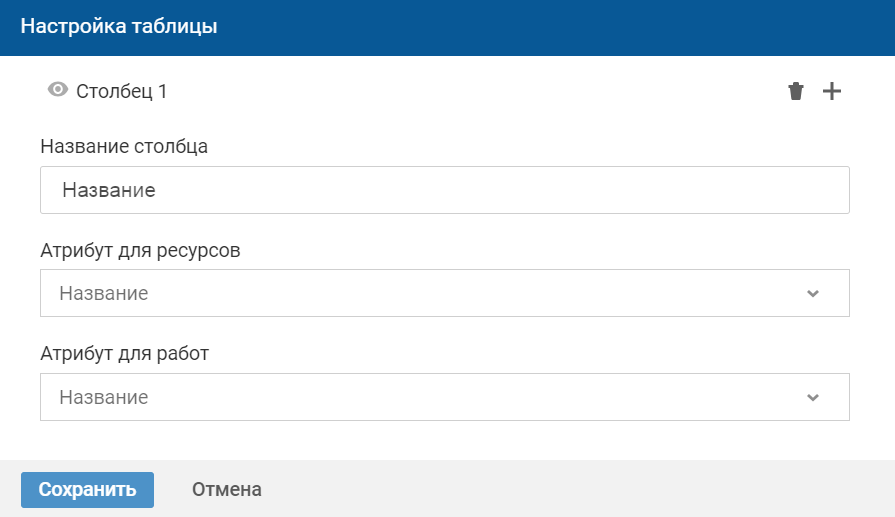Click chevron arrow of Атрибут для работ
The height and width of the screenshot is (517, 895).
point(813,397)
